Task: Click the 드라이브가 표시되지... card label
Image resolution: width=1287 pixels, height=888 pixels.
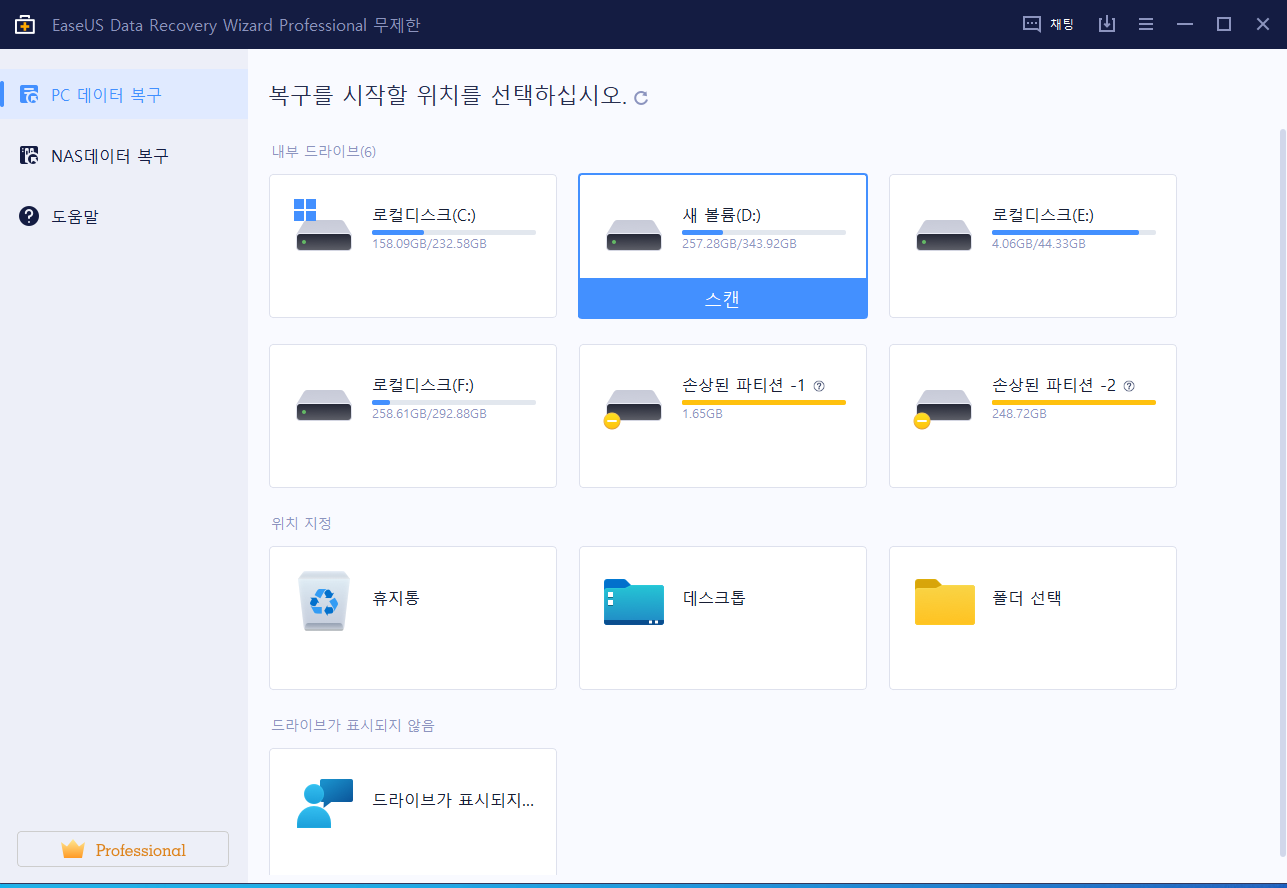Action: click(453, 800)
